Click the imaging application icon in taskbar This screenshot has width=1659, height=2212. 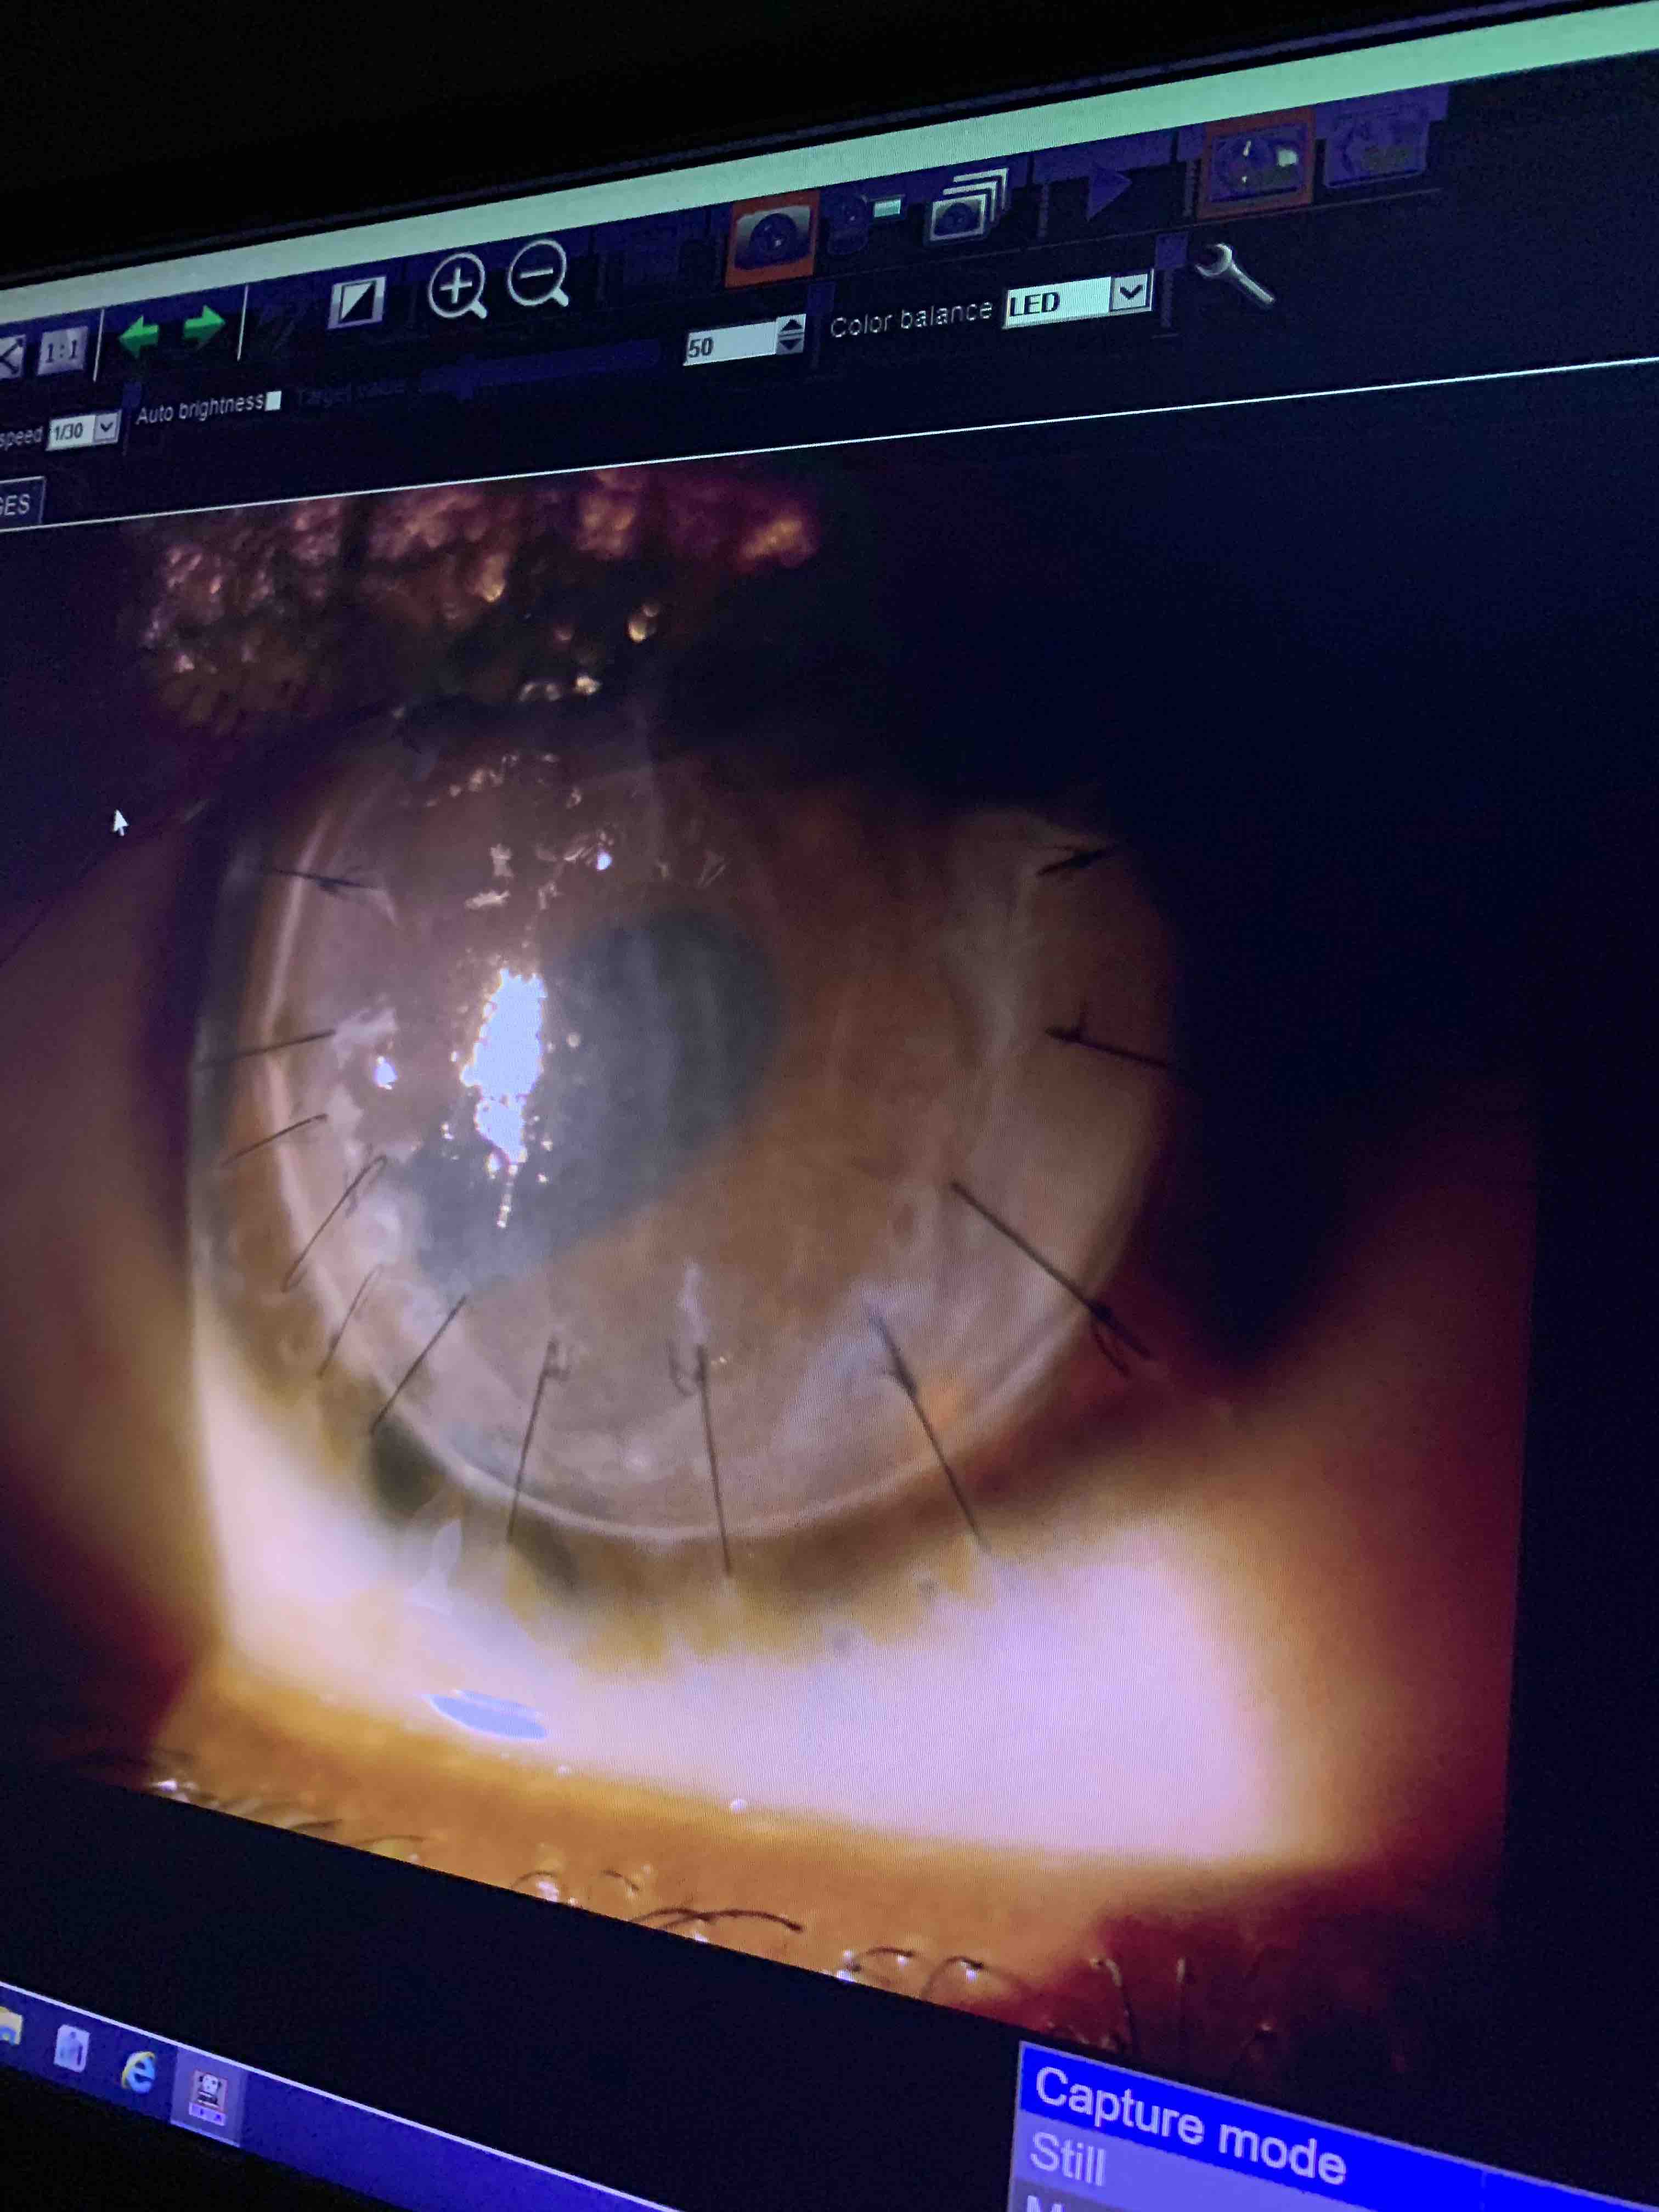pos(207,2098)
